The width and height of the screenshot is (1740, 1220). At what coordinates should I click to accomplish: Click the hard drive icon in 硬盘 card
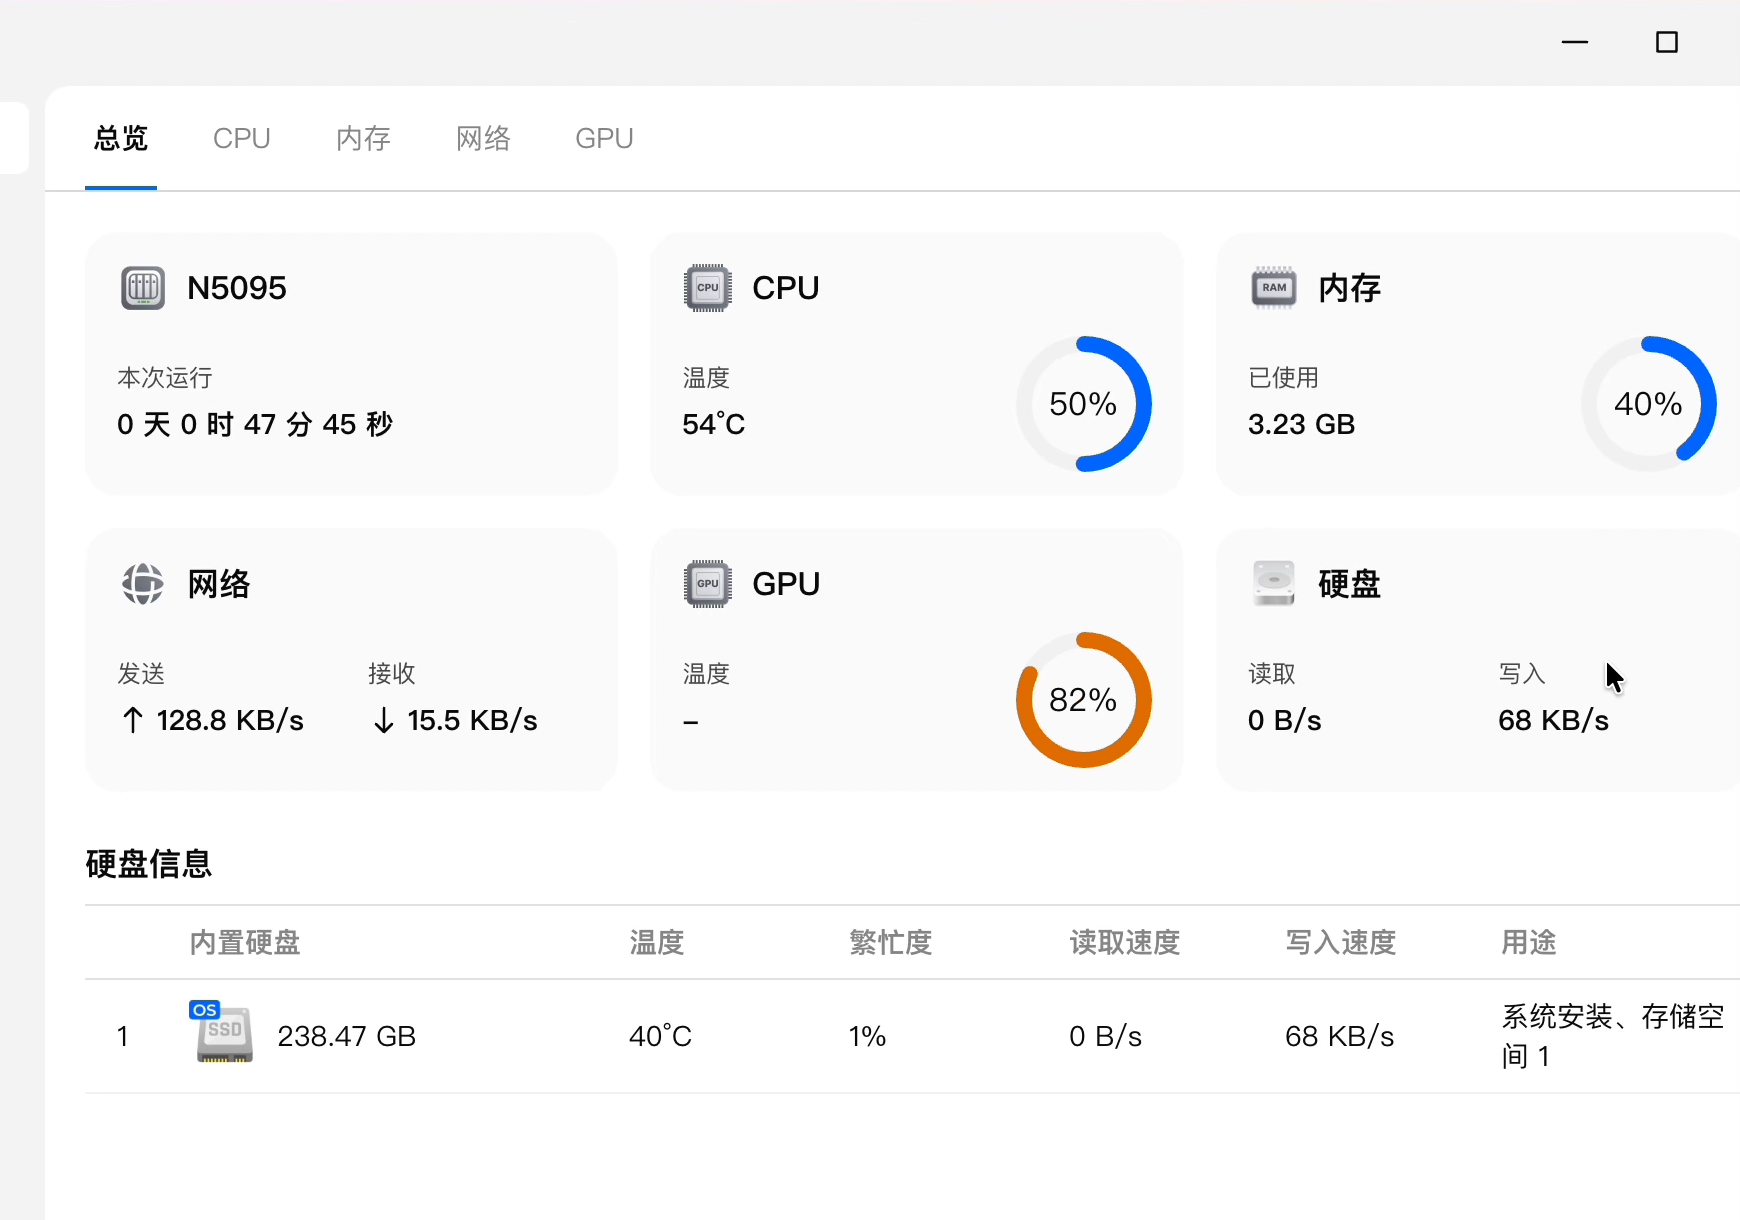tap(1274, 584)
